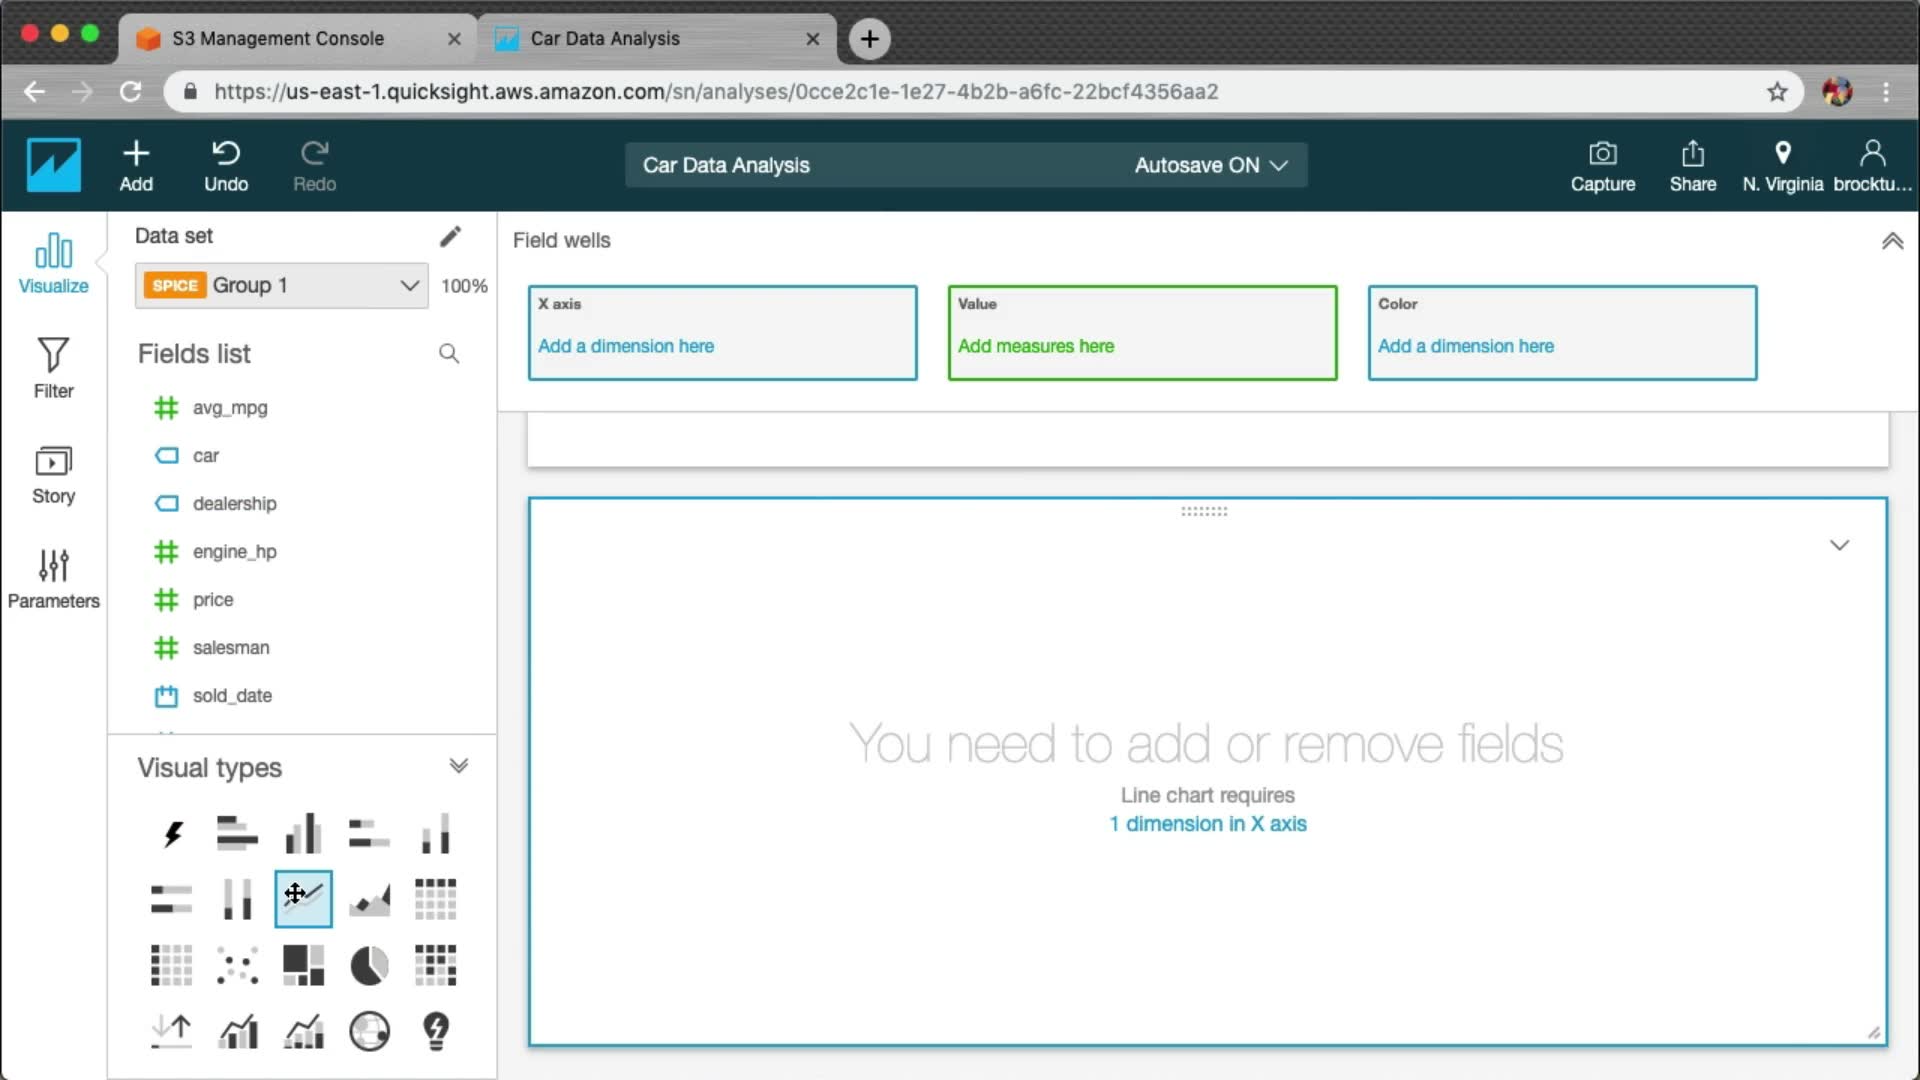Choose the scatter plot visual type
Image resolution: width=1920 pixels, height=1080 pixels.
point(237,966)
